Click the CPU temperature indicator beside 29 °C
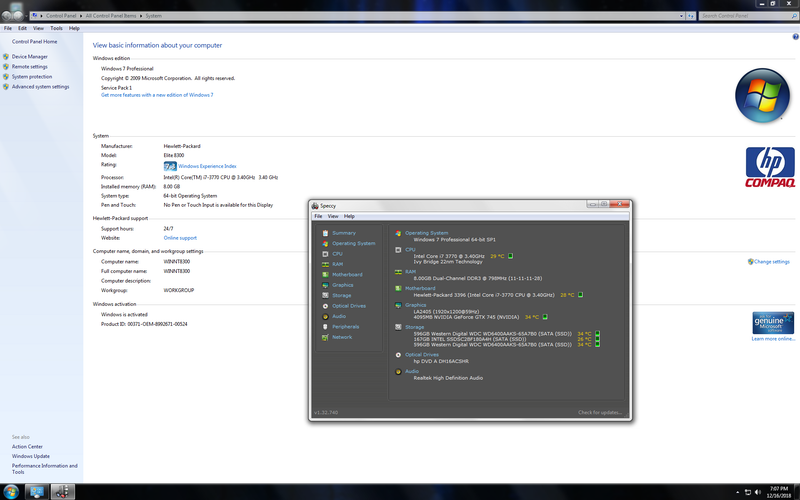The image size is (800, 500). coord(510,256)
